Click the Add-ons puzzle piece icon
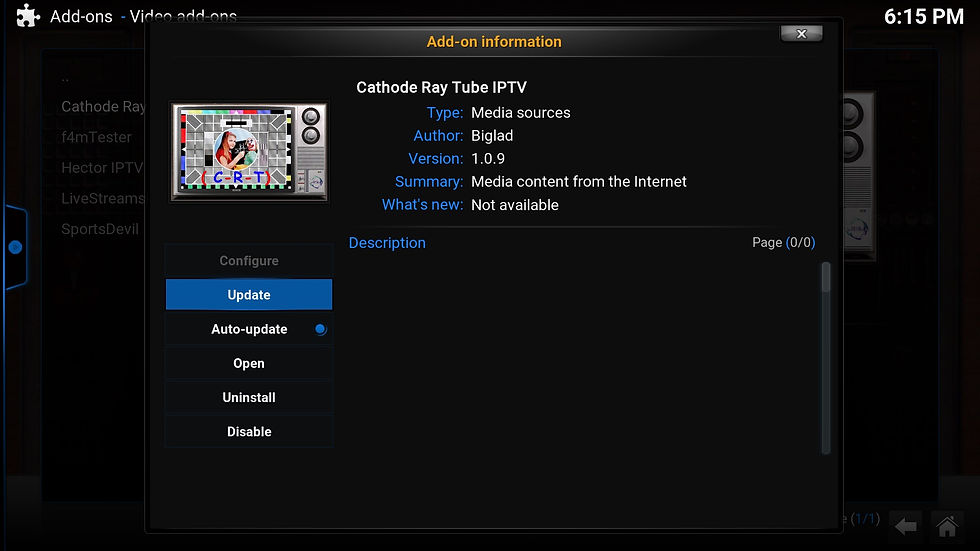This screenshot has height=551, width=980. pos(28,16)
